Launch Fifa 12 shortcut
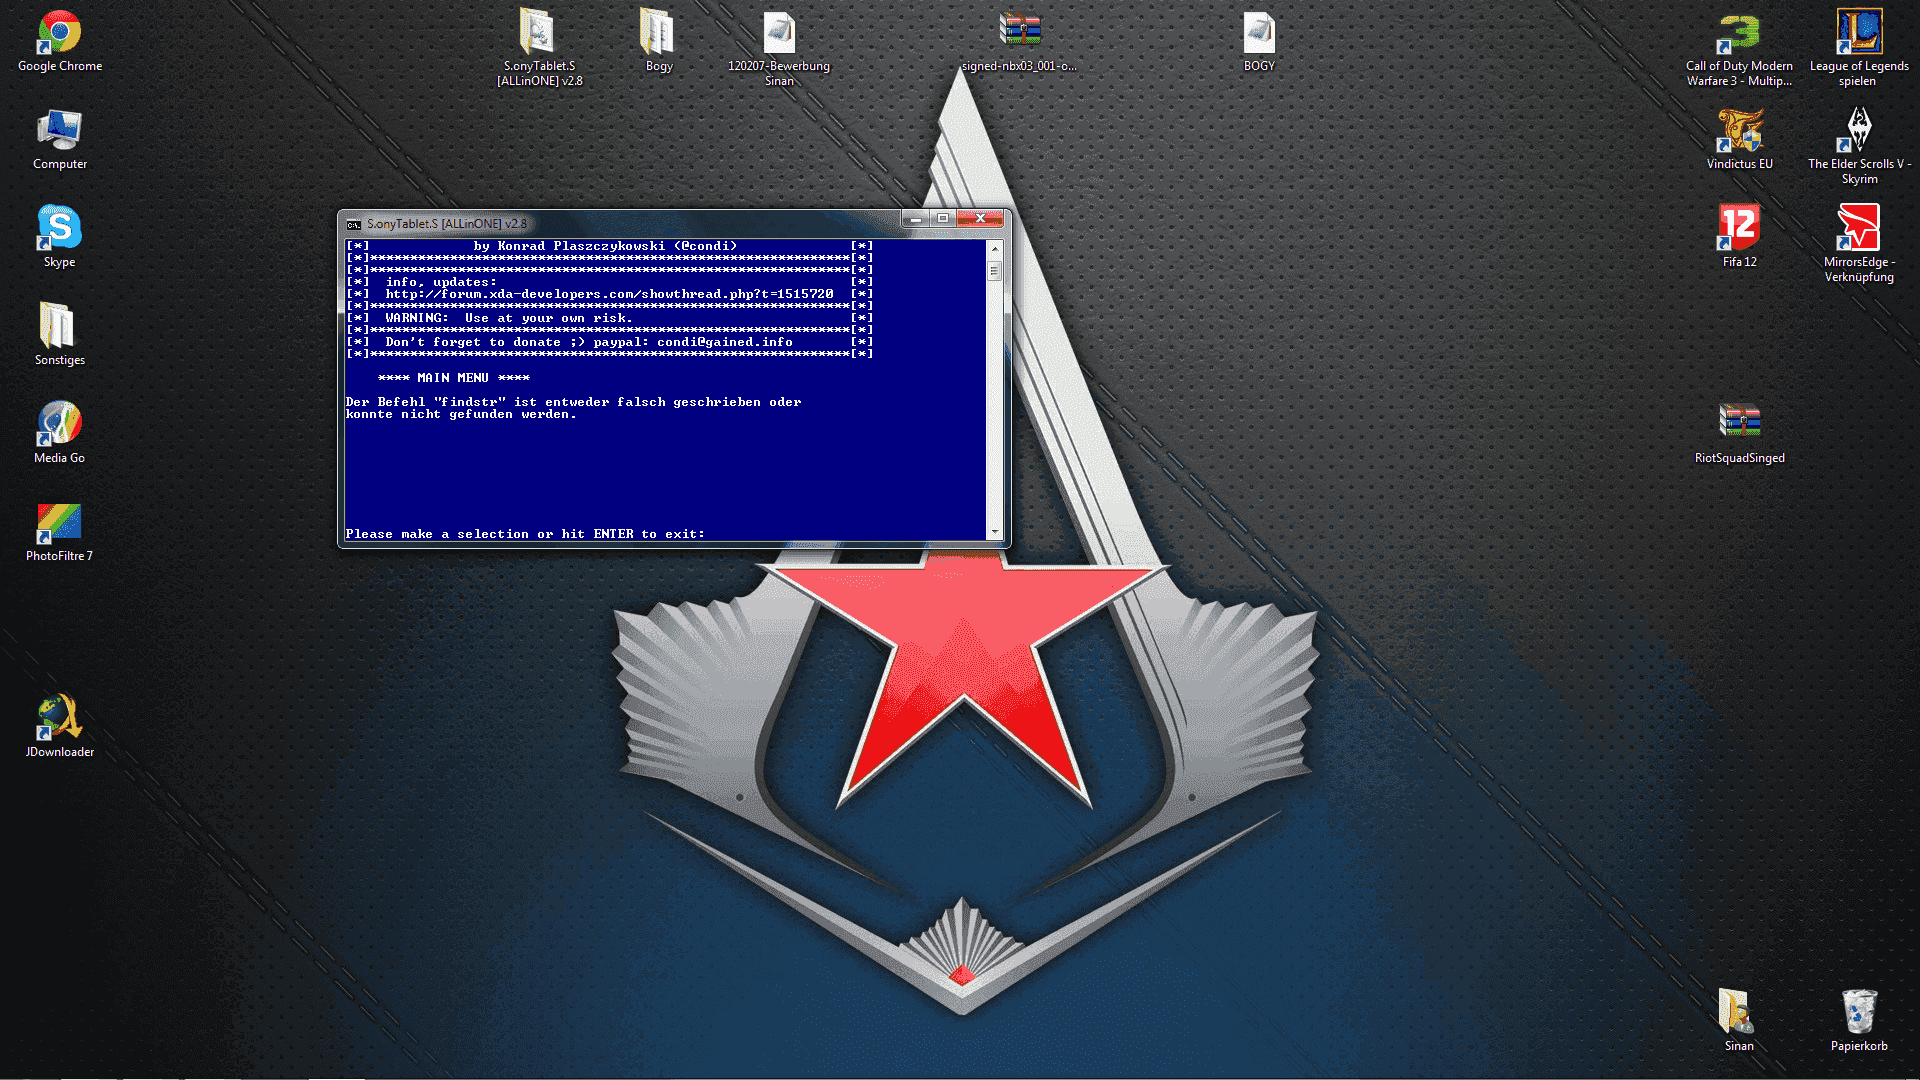The image size is (1920, 1080). tap(1739, 238)
